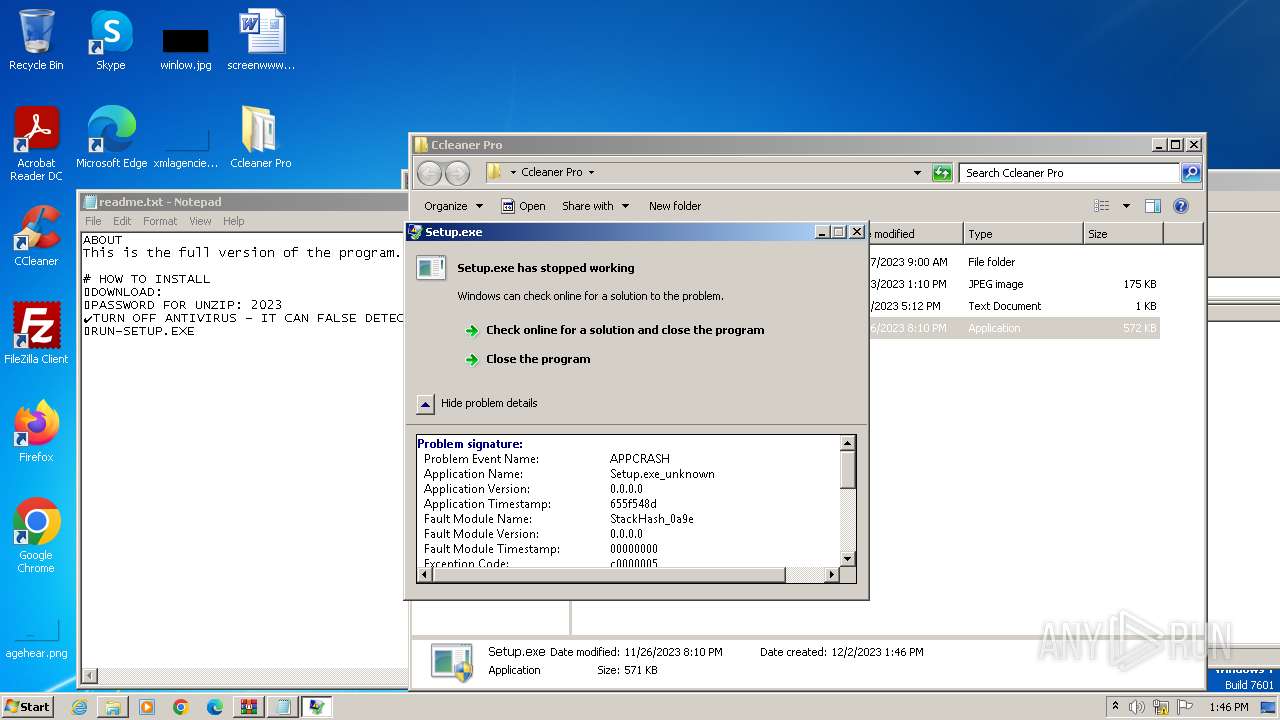Open Notepad Edit menu

(122, 221)
